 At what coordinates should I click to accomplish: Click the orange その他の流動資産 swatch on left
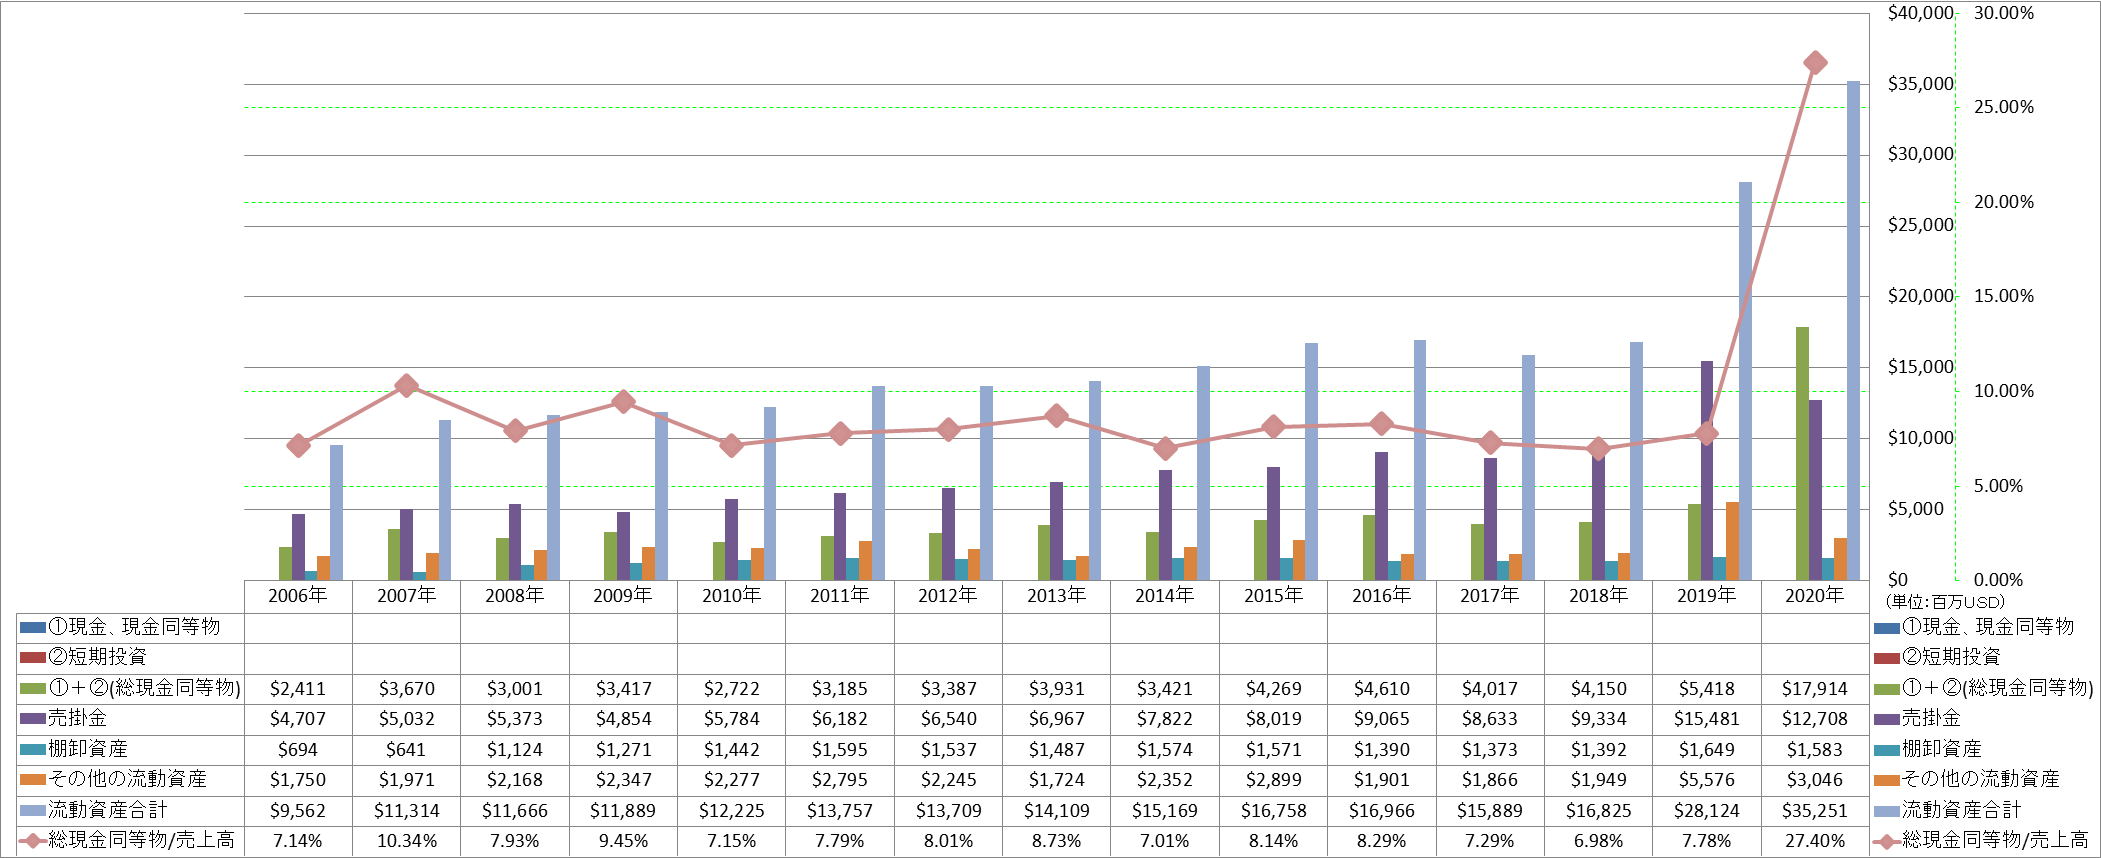pyautogui.click(x=33, y=780)
